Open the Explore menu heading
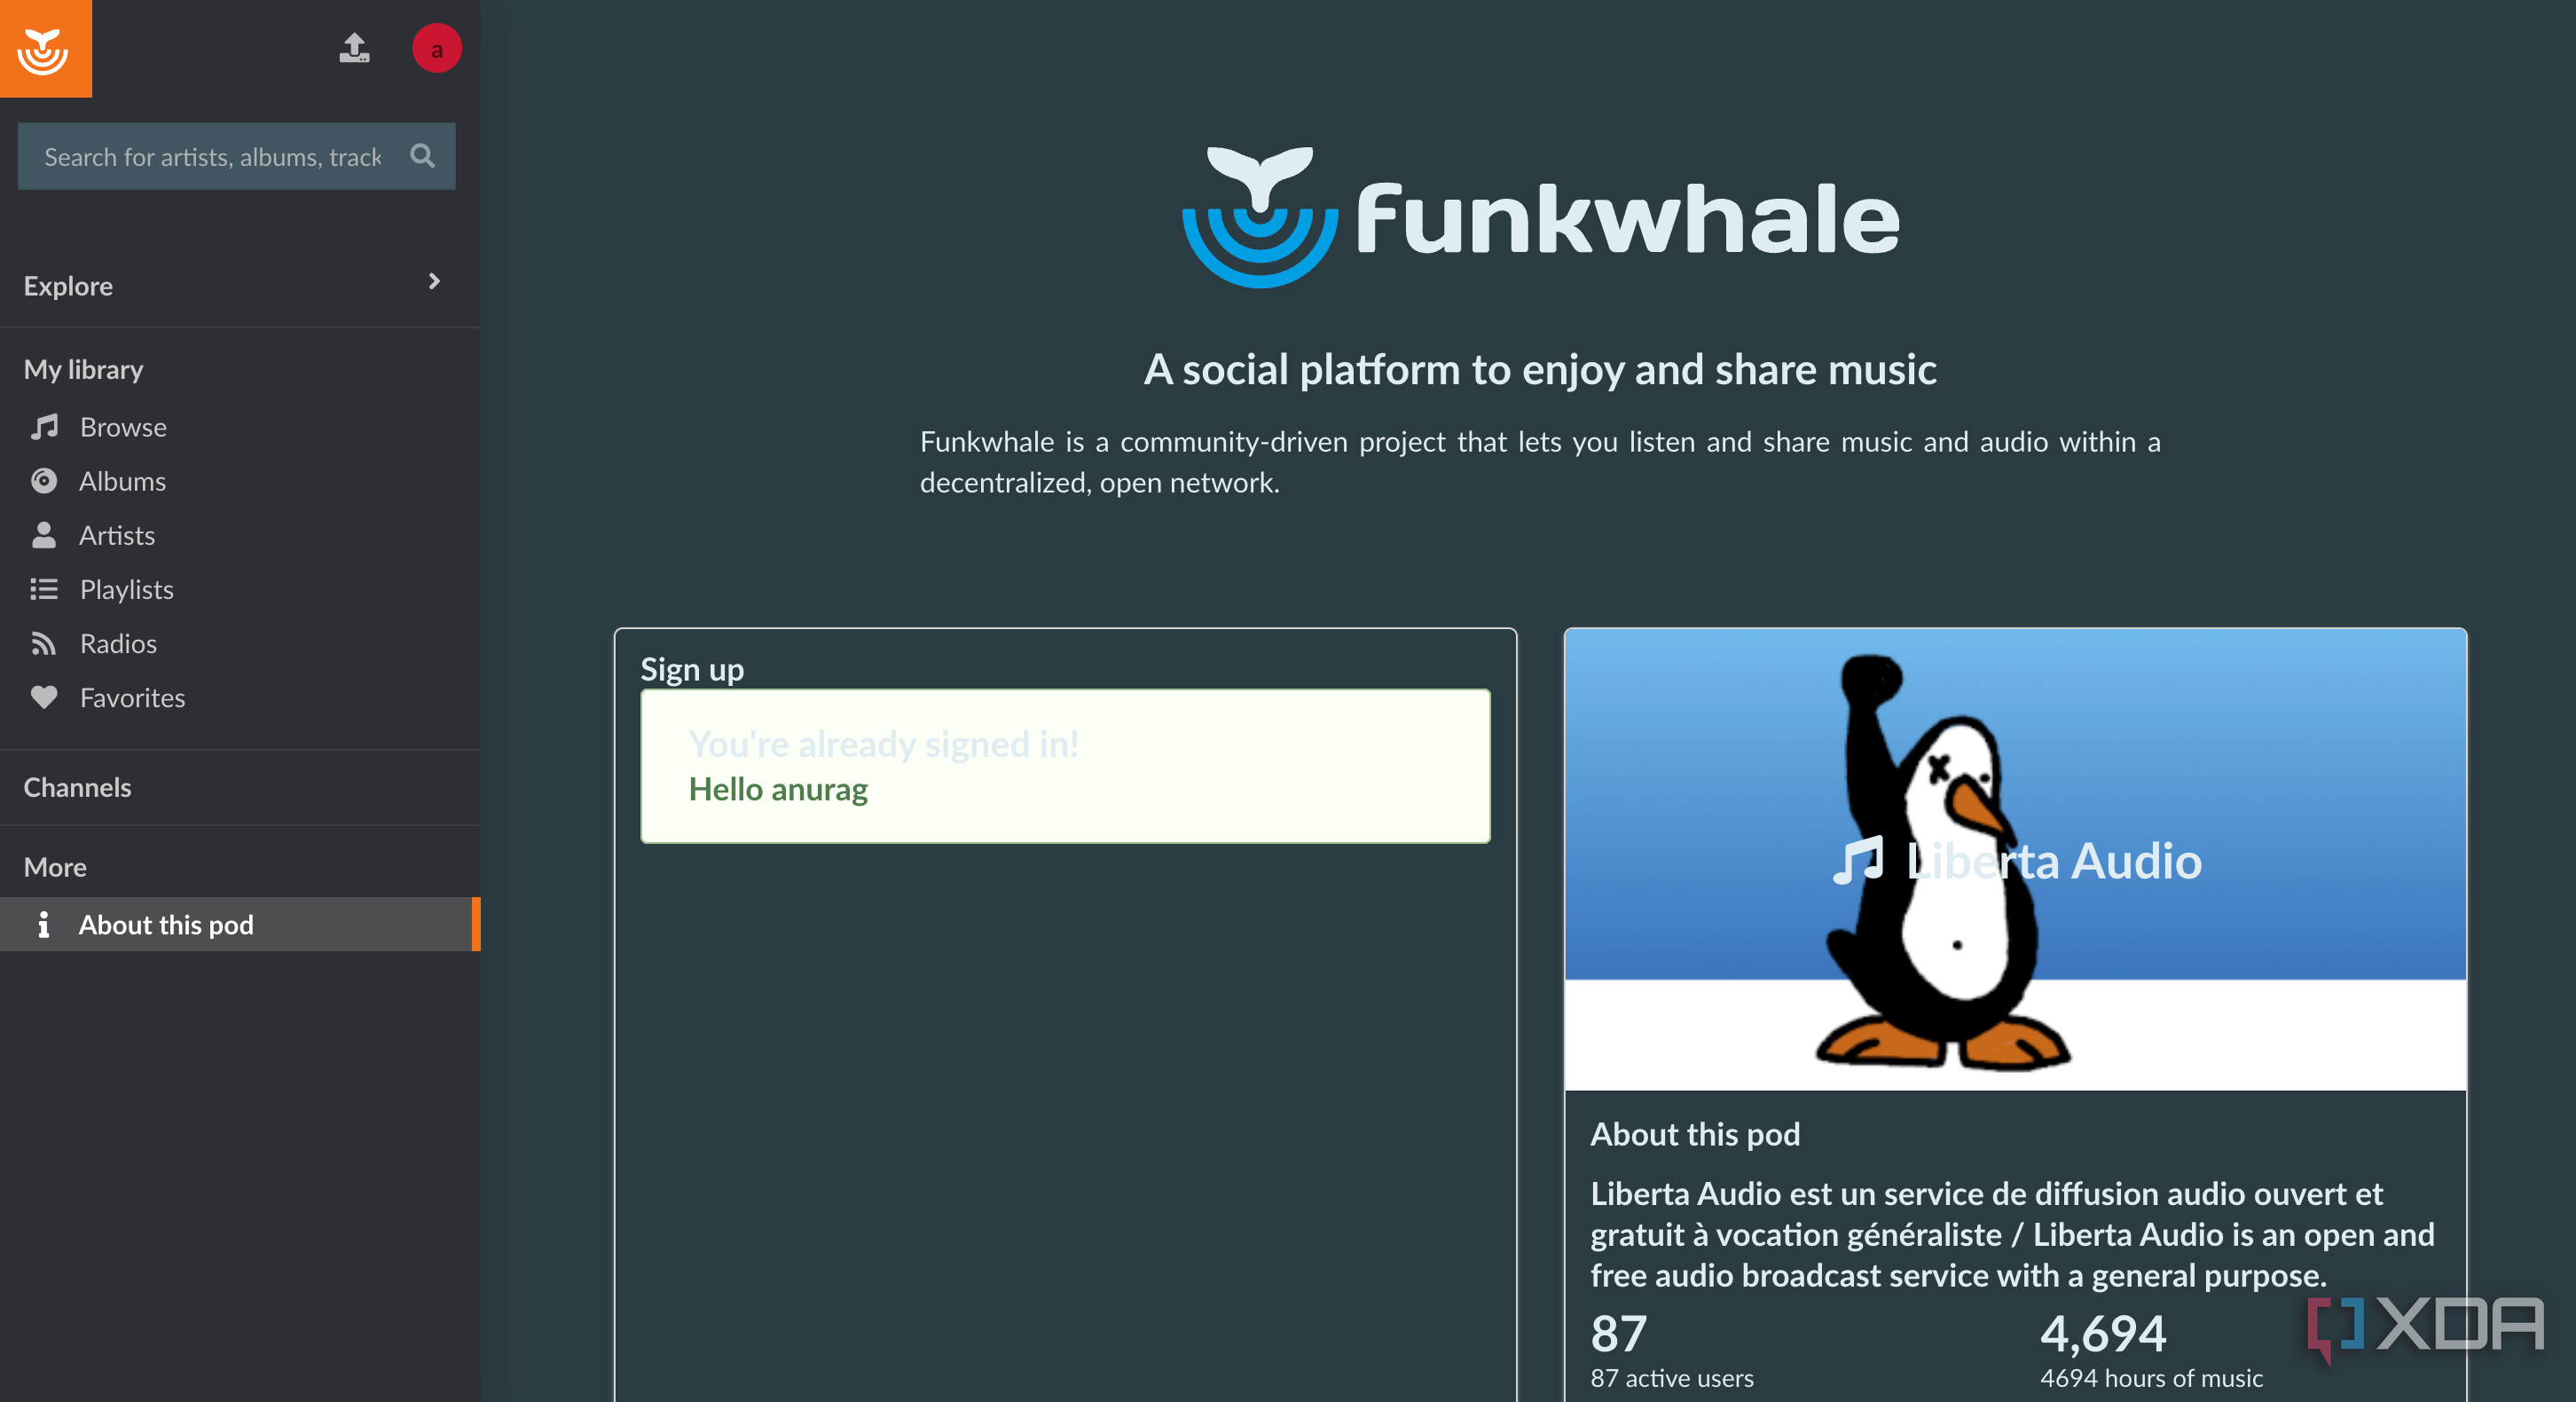This screenshot has height=1402, width=2576. [x=68, y=286]
